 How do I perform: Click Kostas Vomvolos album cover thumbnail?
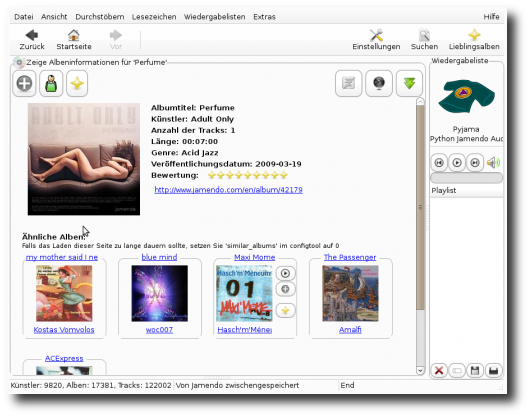64,293
